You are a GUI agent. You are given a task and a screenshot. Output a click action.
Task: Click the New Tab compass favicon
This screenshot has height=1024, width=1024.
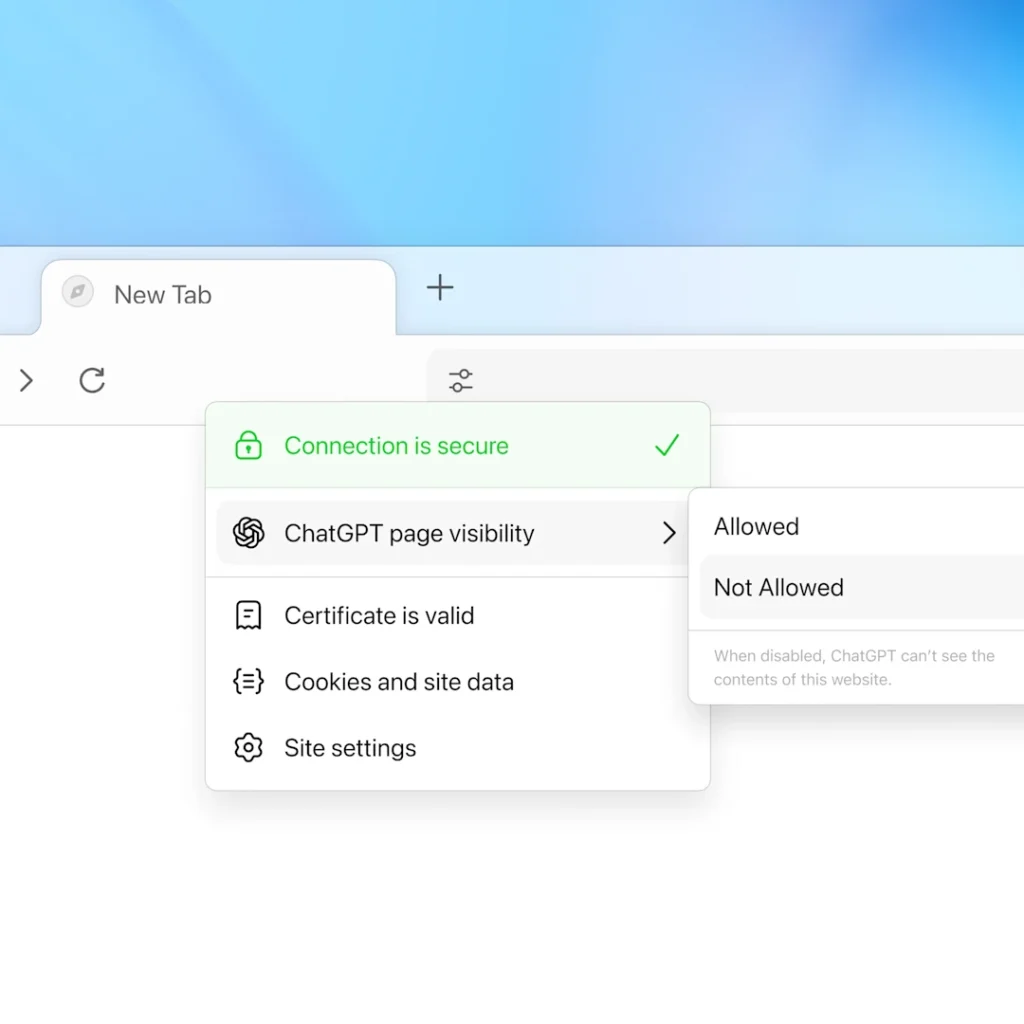[x=78, y=291]
